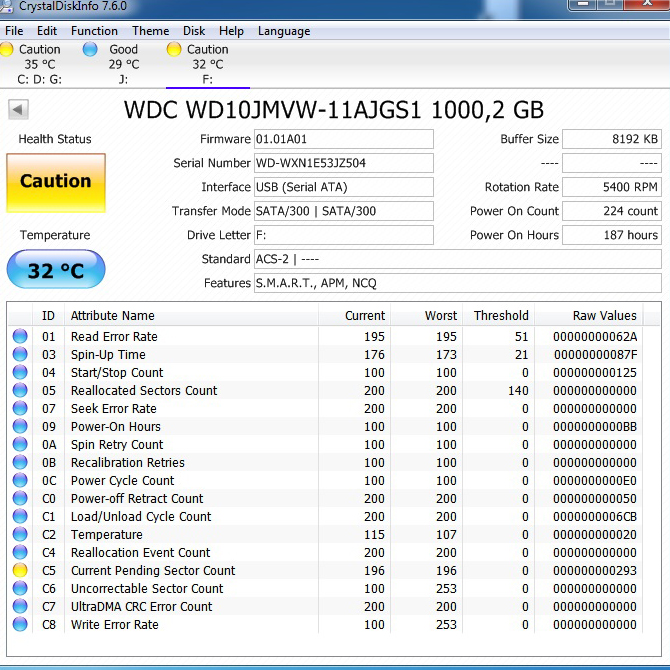This screenshot has width=670, height=670.
Task: Open the Disk menu
Action: tap(194, 31)
